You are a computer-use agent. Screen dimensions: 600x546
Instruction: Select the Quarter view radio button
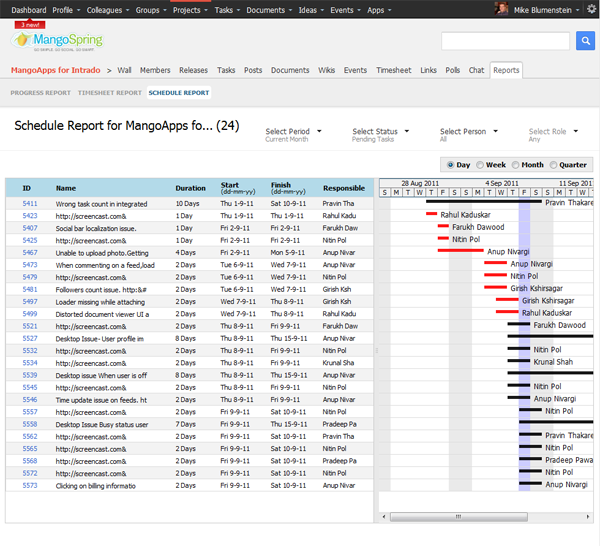point(553,165)
